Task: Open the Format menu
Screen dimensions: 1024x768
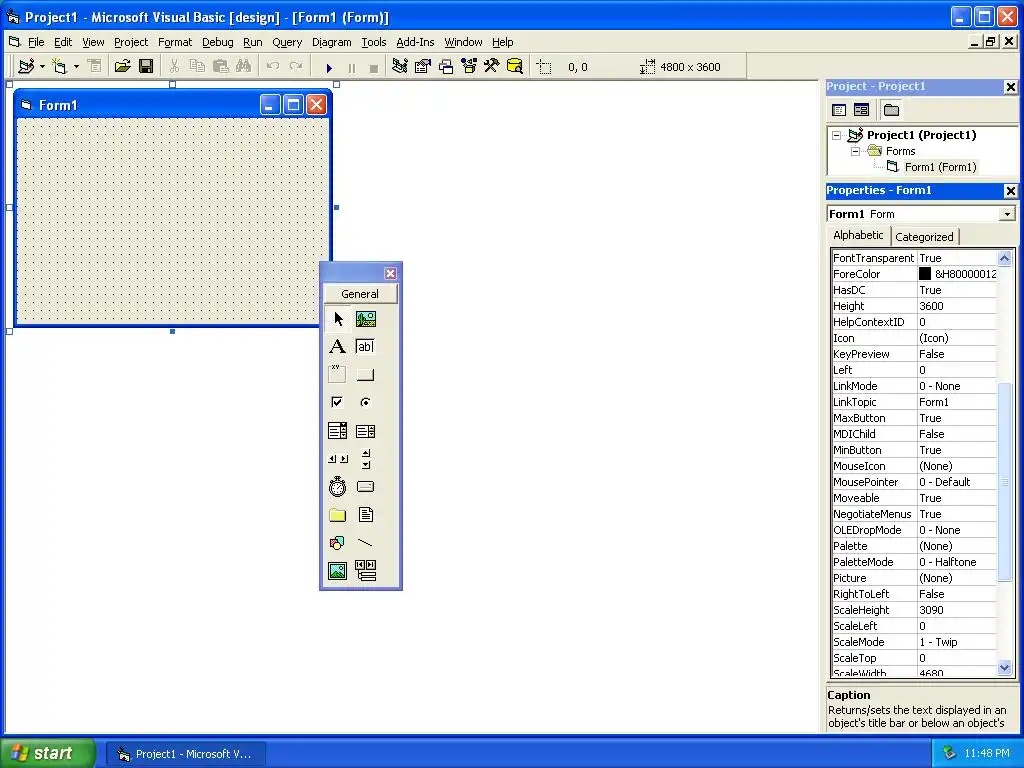Action: (x=175, y=42)
